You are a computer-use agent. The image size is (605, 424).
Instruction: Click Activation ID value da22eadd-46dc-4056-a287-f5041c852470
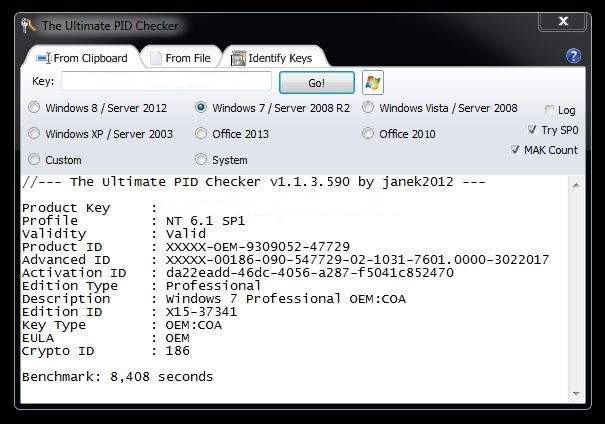[310, 273]
